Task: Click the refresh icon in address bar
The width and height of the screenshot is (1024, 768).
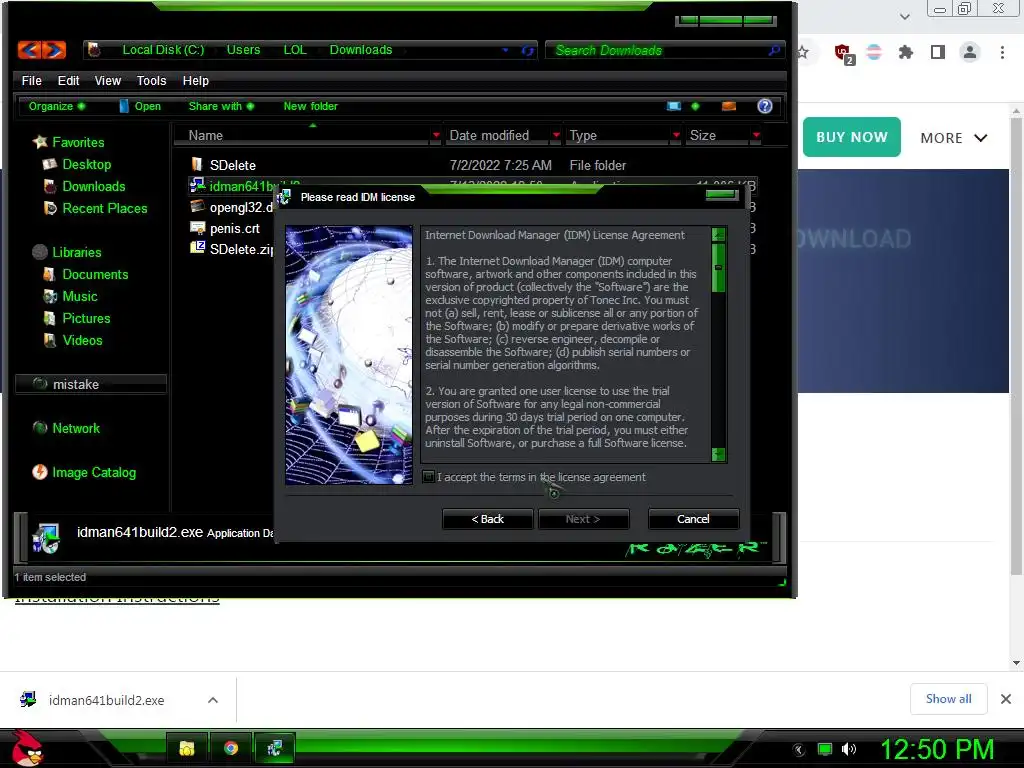Action: pos(528,50)
